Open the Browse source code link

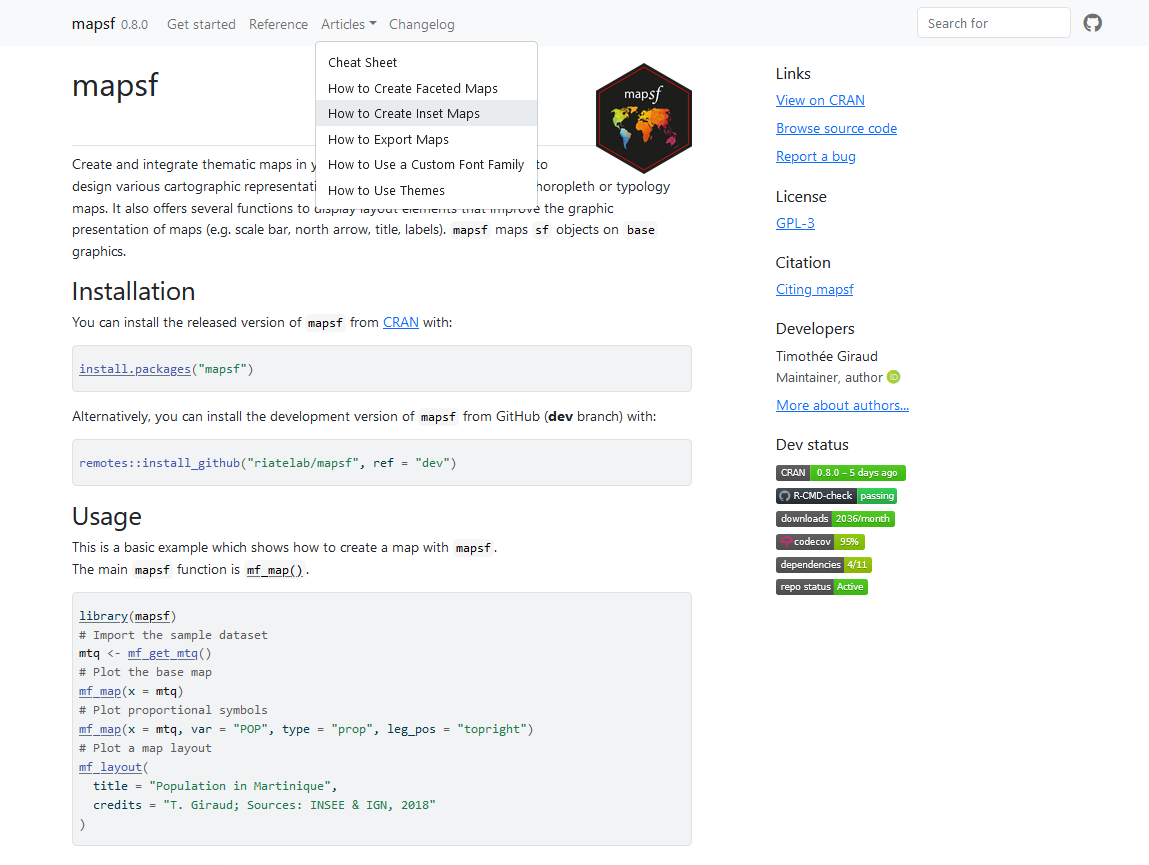[836, 128]
